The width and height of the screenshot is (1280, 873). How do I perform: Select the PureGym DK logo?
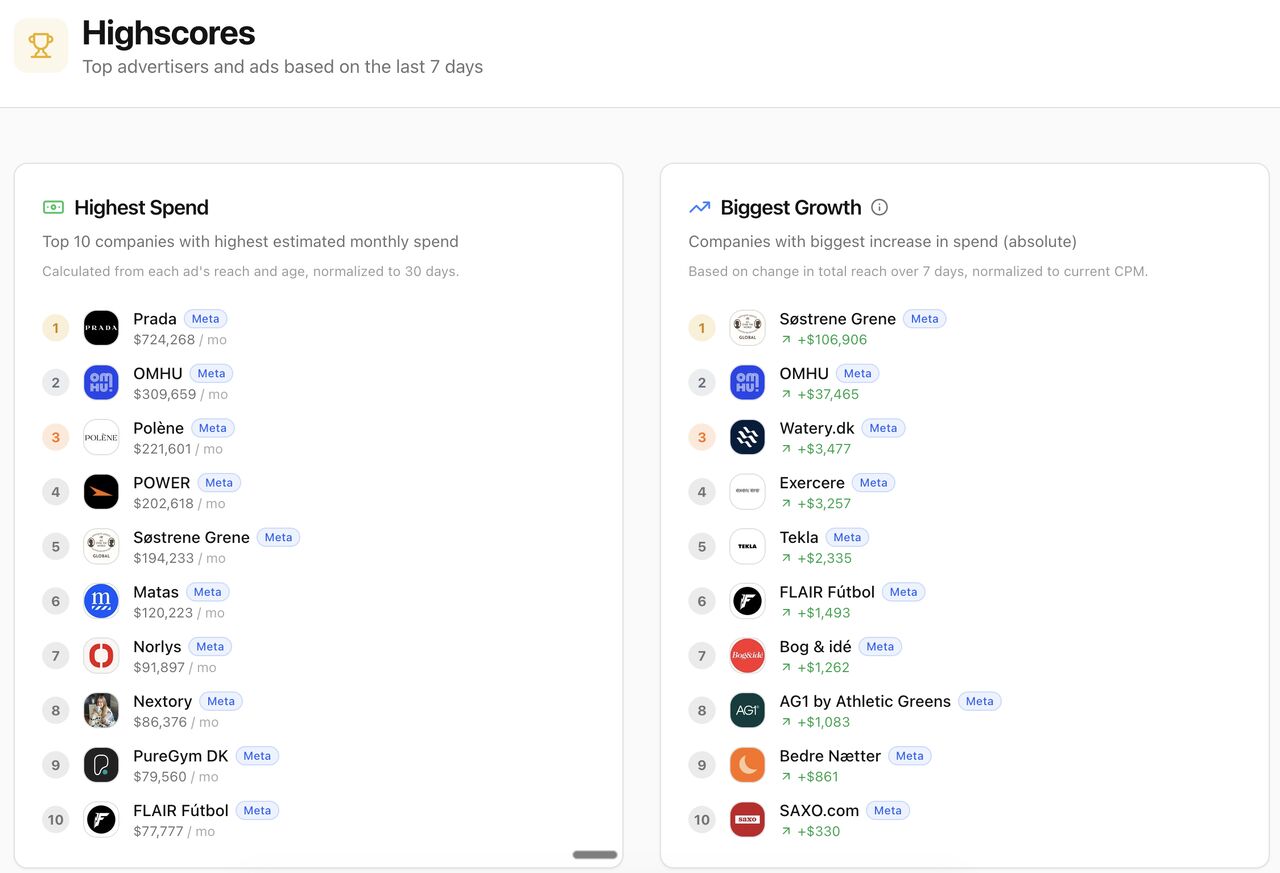point(101,765)
